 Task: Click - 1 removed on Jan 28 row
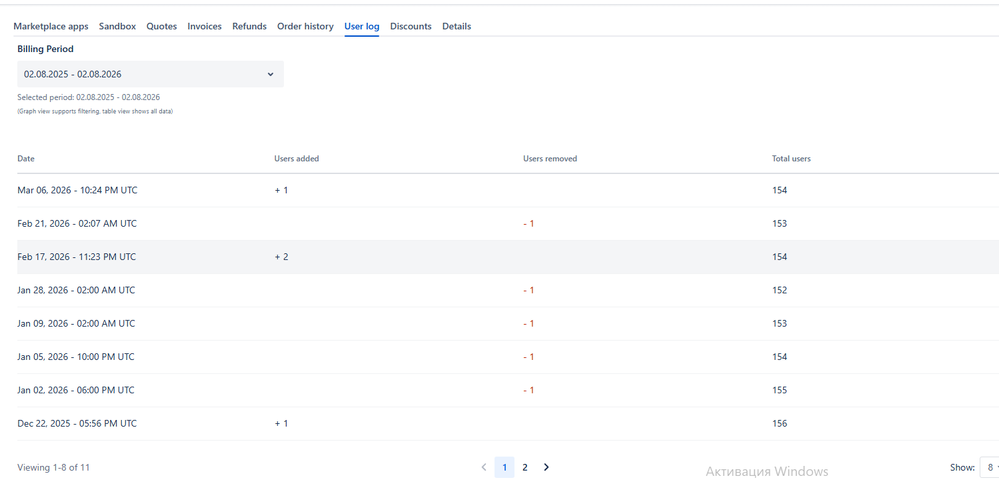[x=529, y=290]
